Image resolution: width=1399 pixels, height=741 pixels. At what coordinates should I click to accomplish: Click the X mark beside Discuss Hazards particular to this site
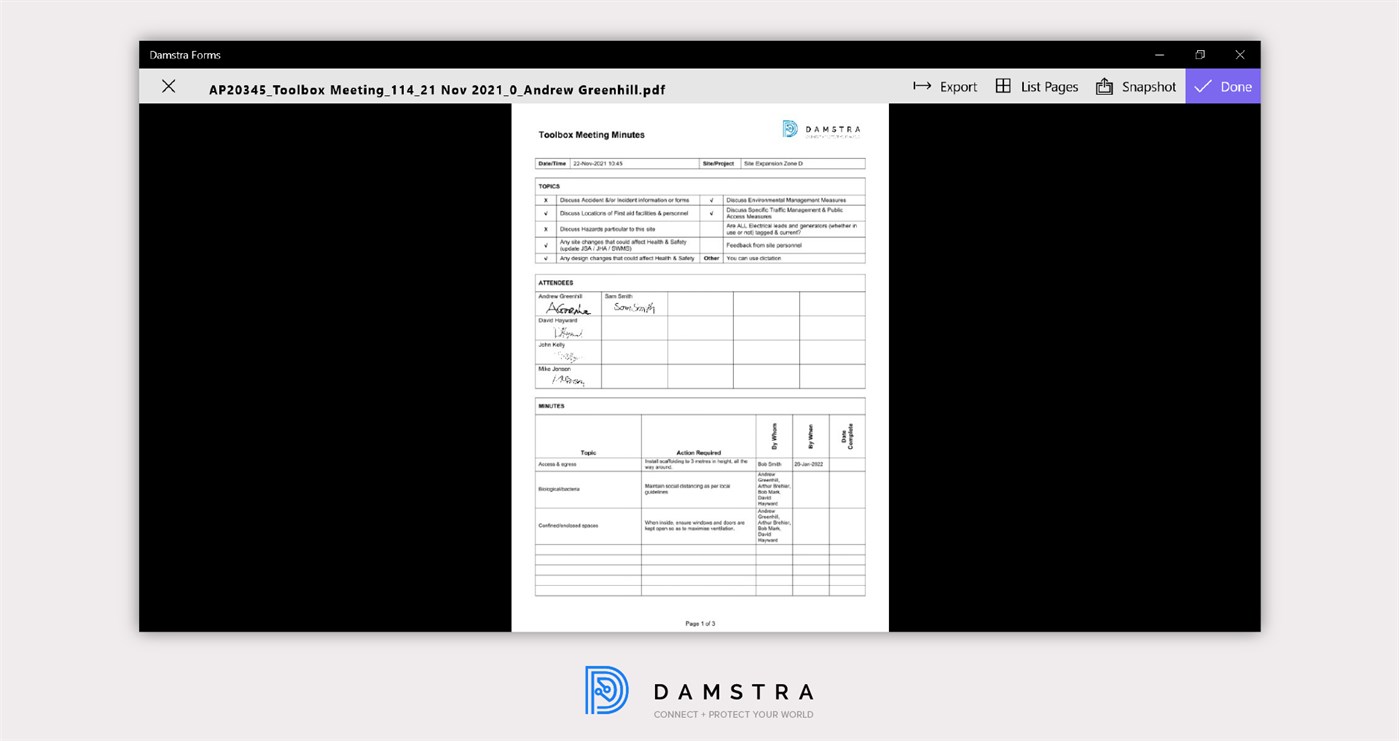tap(546, 228)
